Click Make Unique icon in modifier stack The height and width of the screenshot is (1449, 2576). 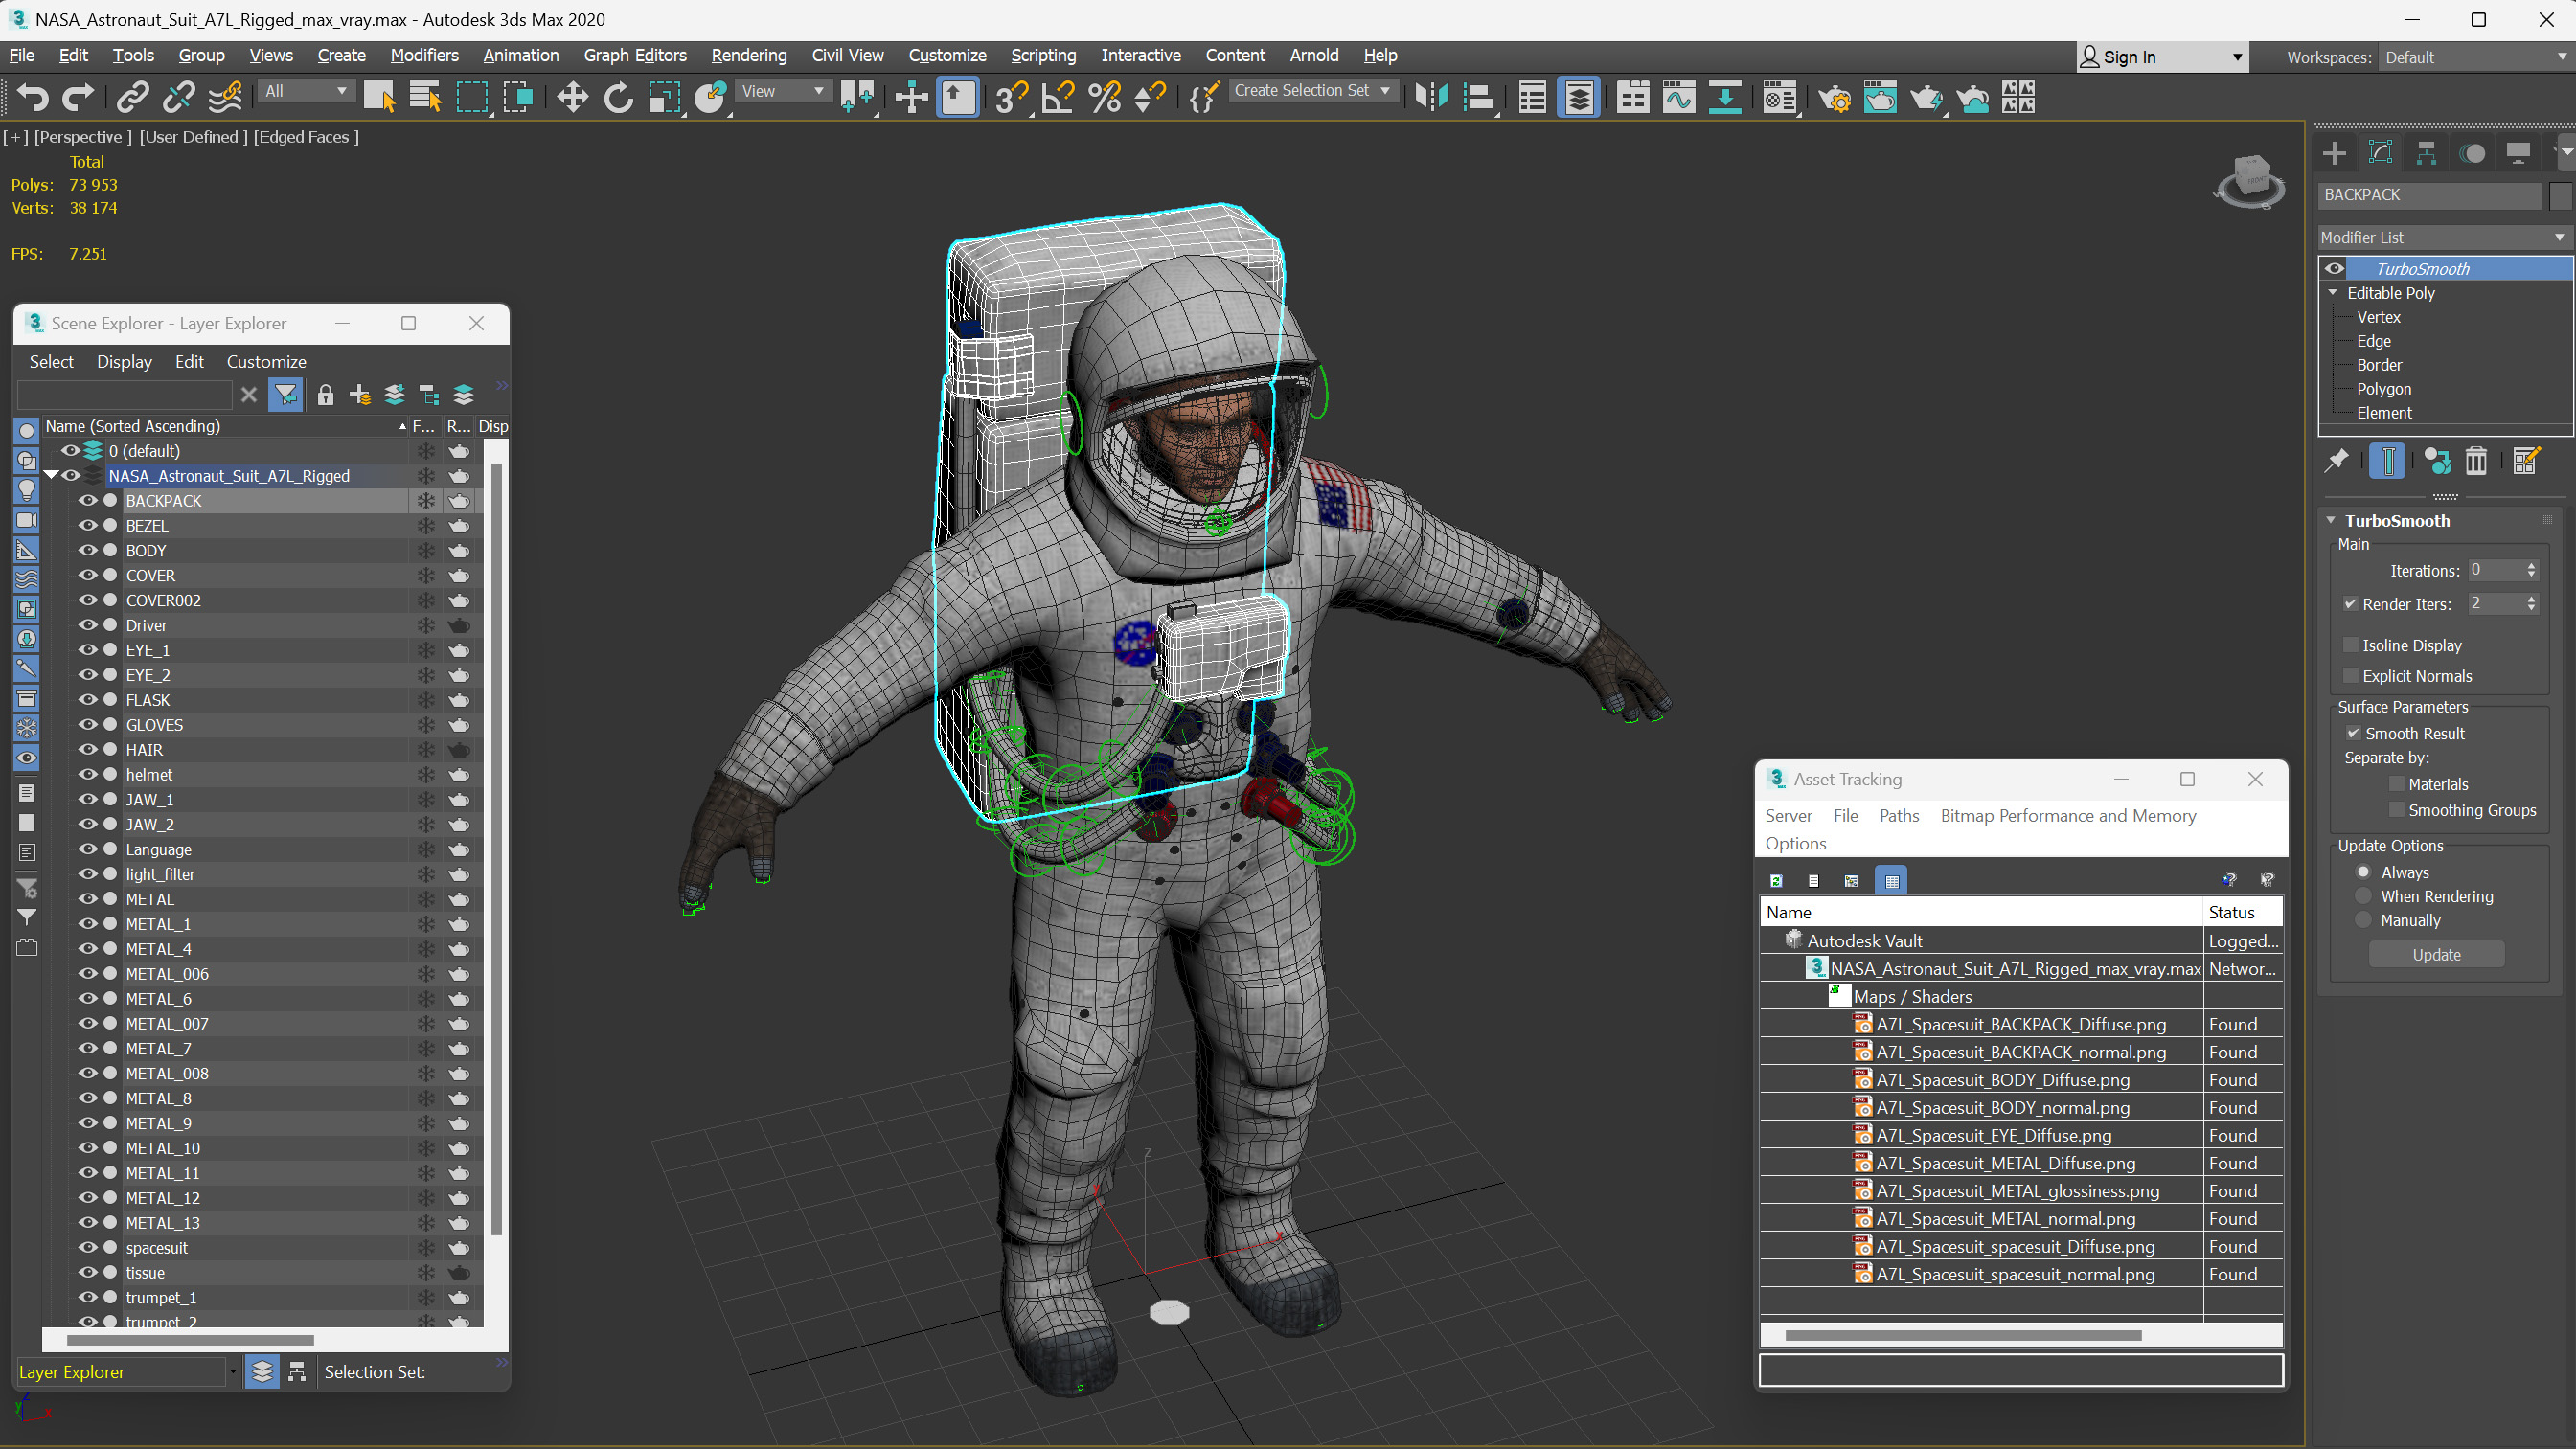click(x=2438, y=460)
